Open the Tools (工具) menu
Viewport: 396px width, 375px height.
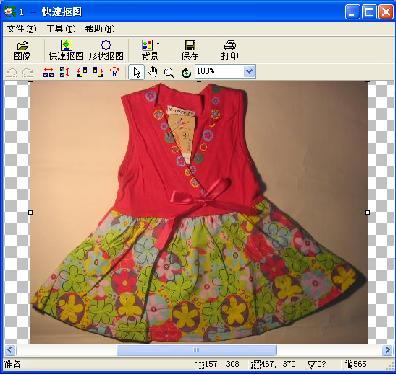61,29
